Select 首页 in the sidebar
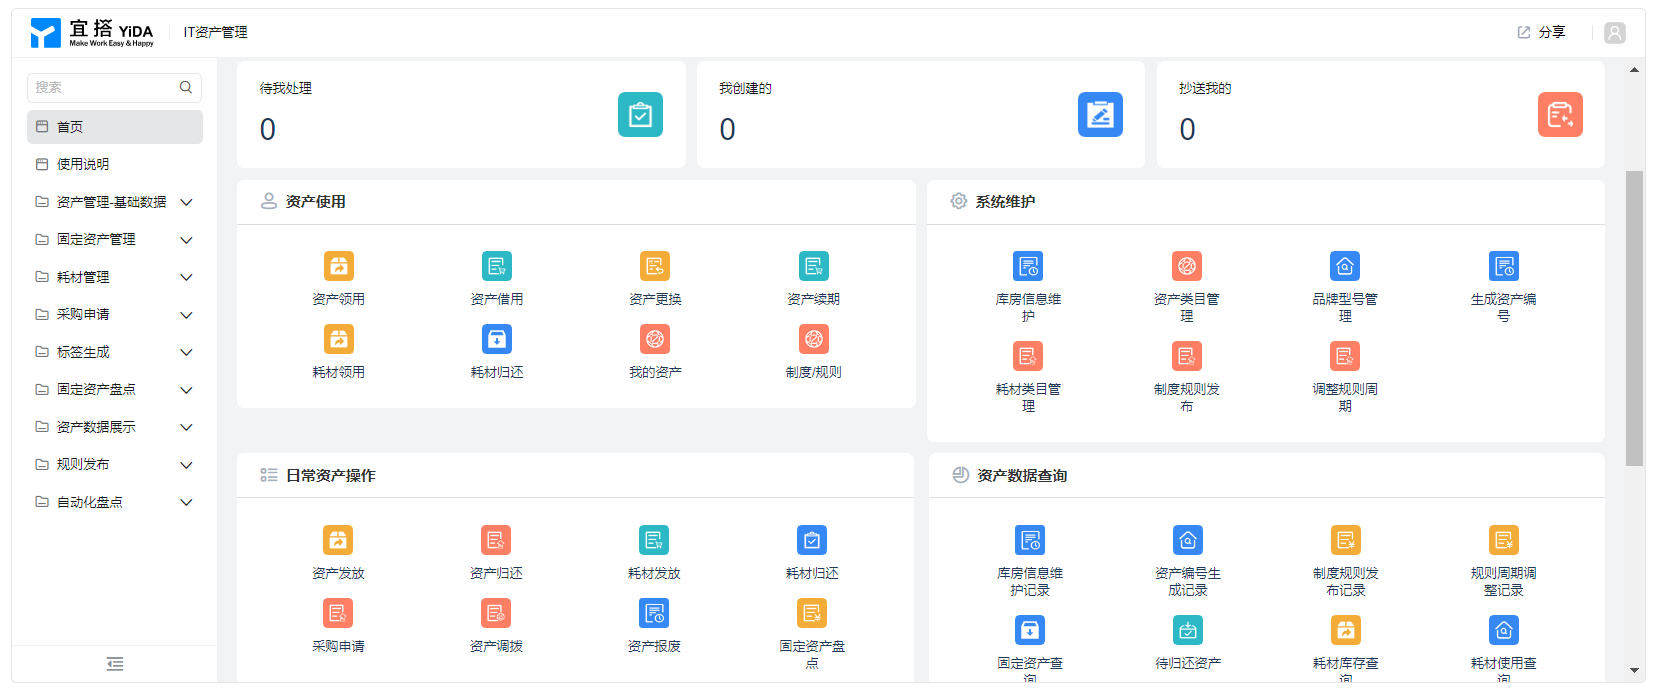The width and height of the screenshot is (1659, 692). click(x=115, y=127)
